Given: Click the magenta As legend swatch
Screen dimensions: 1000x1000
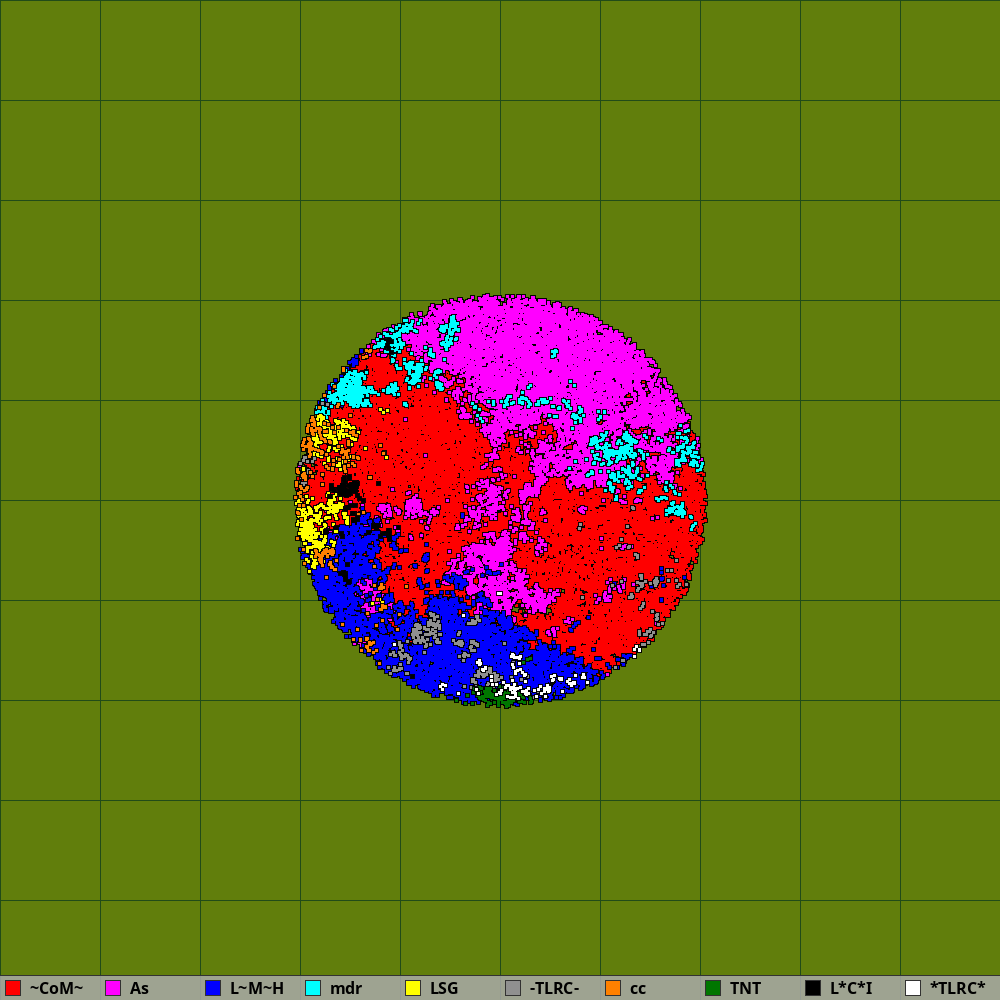Looking at the screenshot, I should 113,988.
